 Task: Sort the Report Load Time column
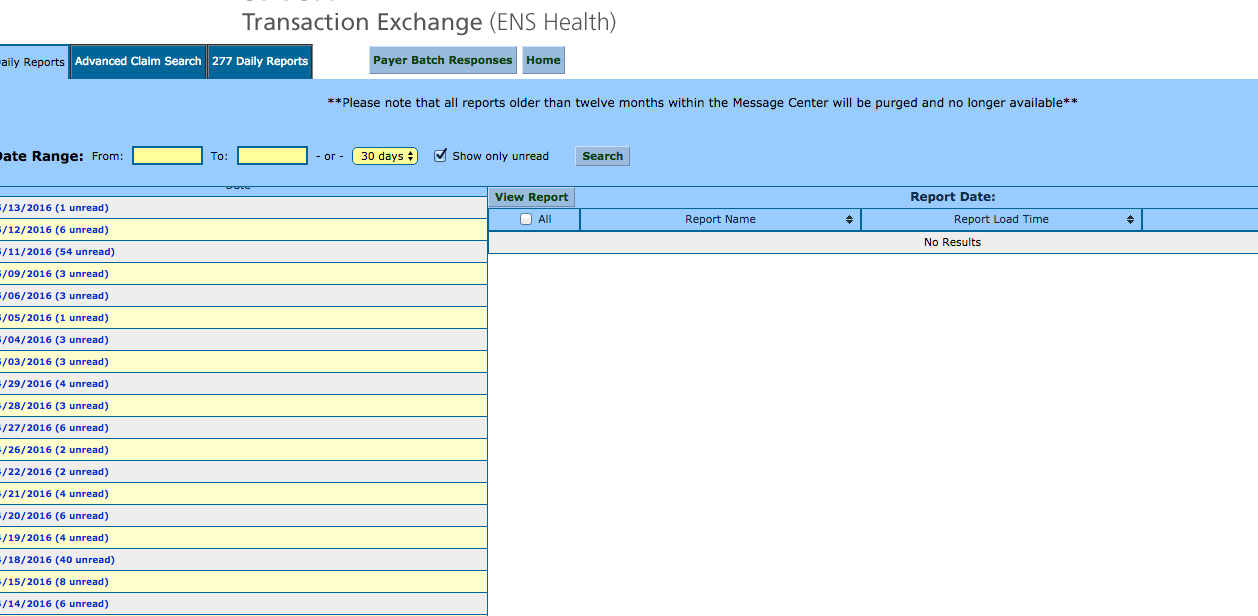click(999, 219)
